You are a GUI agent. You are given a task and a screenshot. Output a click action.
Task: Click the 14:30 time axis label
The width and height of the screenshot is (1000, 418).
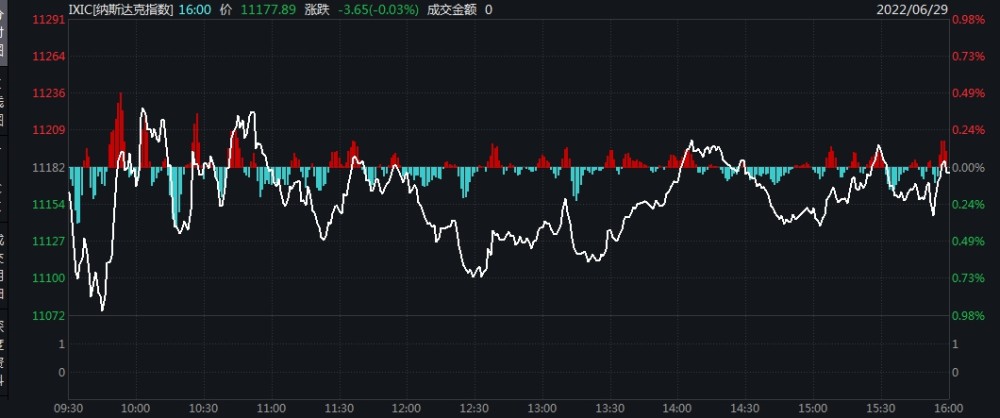(746, 408)
